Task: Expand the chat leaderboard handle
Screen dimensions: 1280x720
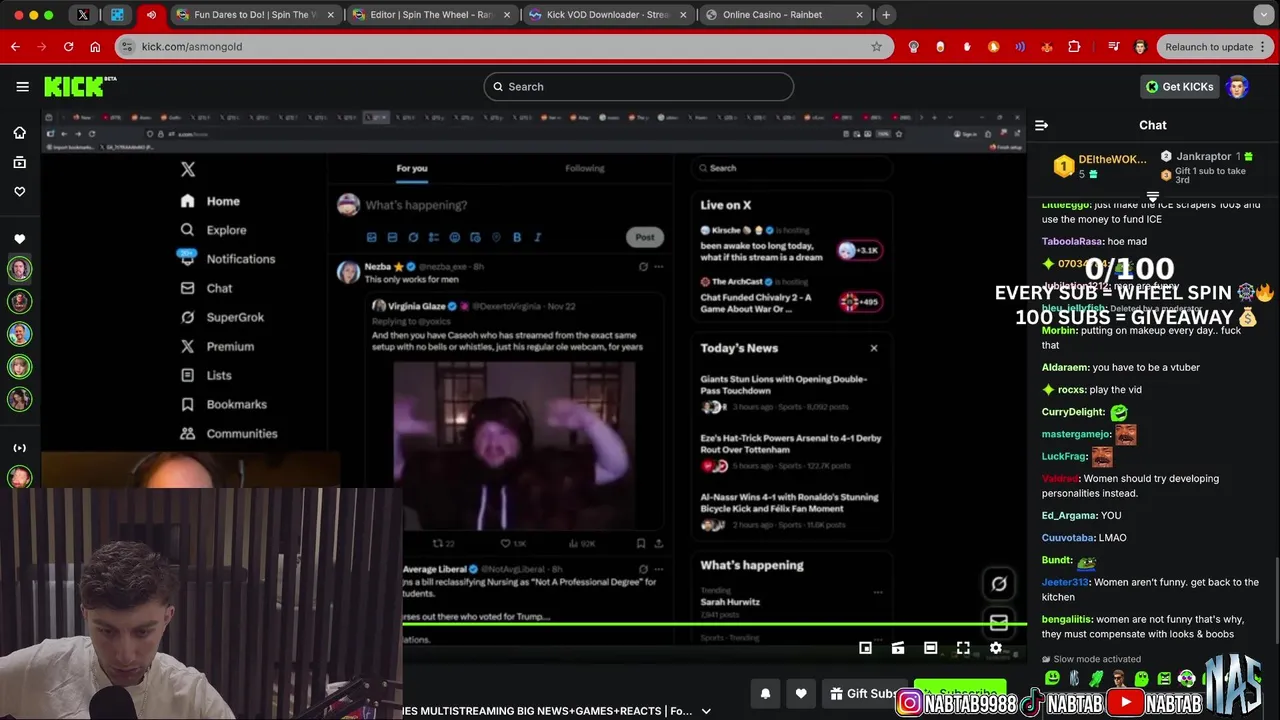Action: (x=1153, y=197)
